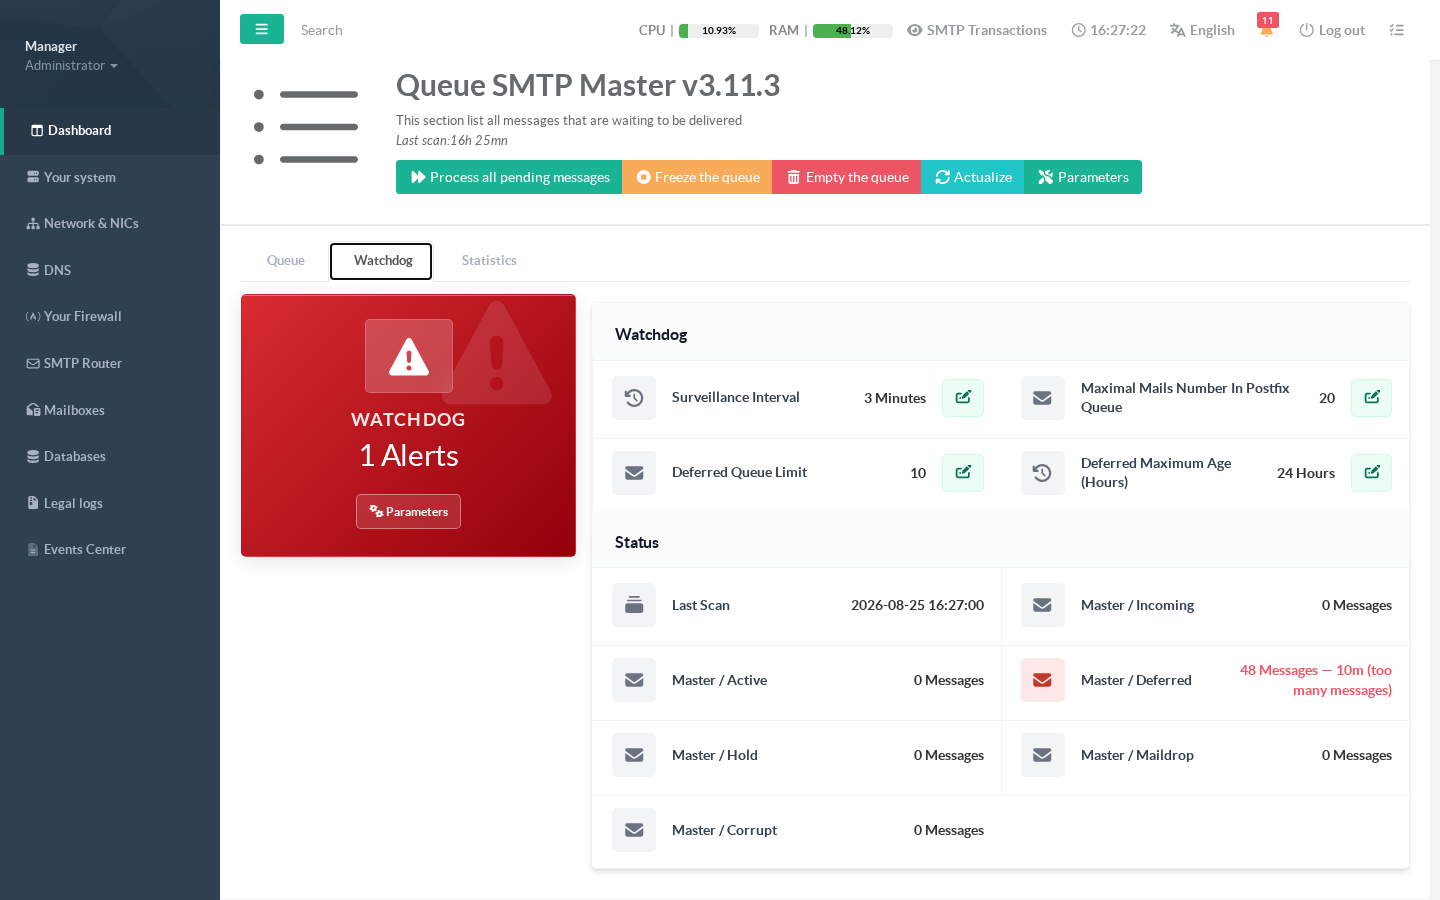Click the Master / Hold envelope icon

634,755
